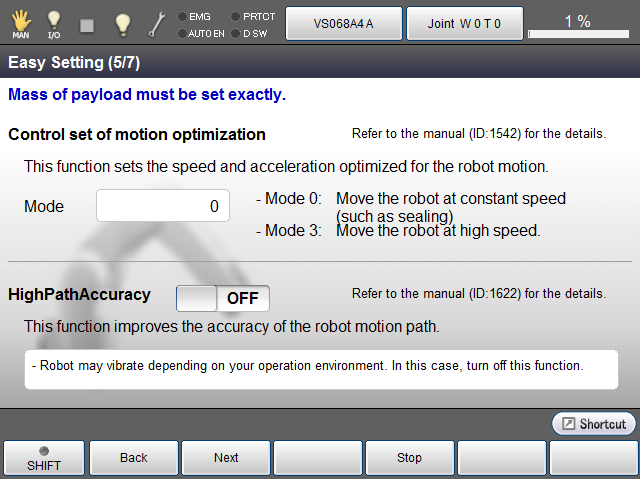Open the wrench settings icon
The height and width of the screenshot is (479, 640).
[157, 23]
